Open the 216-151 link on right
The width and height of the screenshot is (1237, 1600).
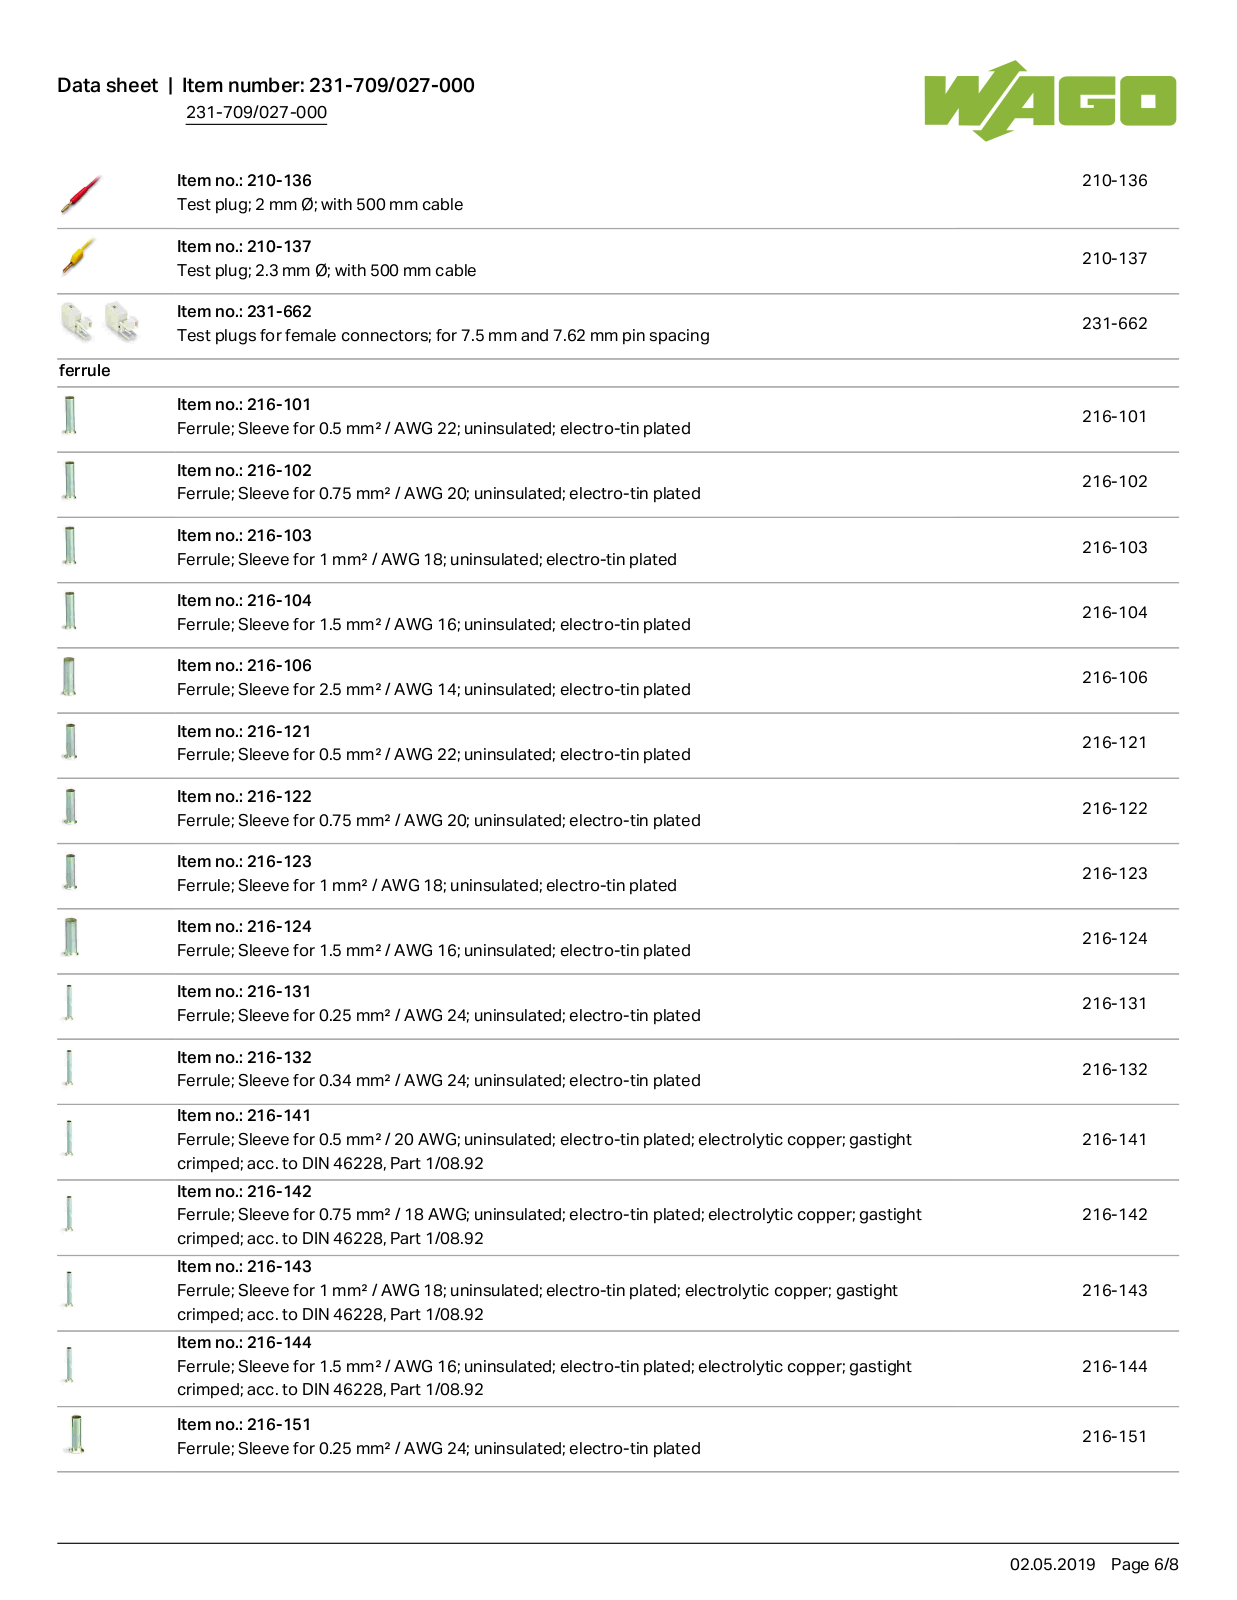pyautogui.click(x=1114, y=1437)
